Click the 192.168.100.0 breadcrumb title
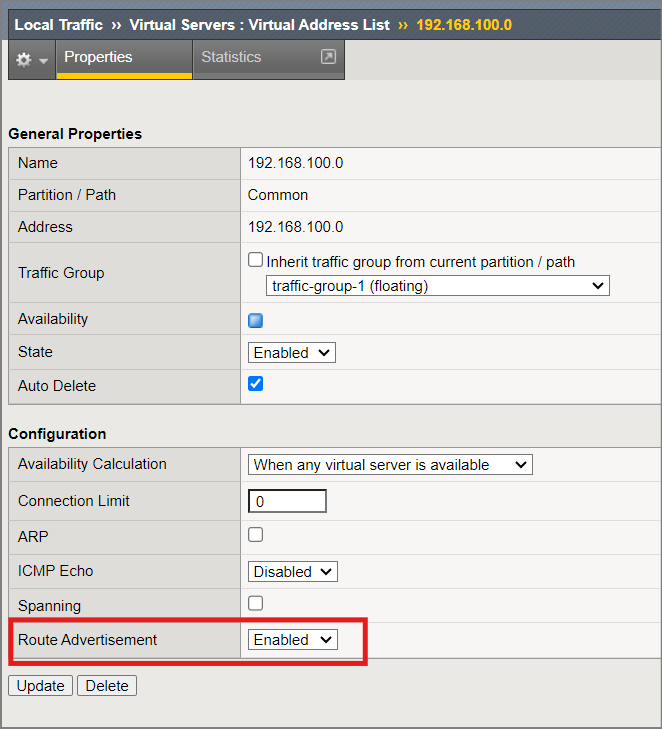This screenshot has height=729, width=662. coord(462,25)
